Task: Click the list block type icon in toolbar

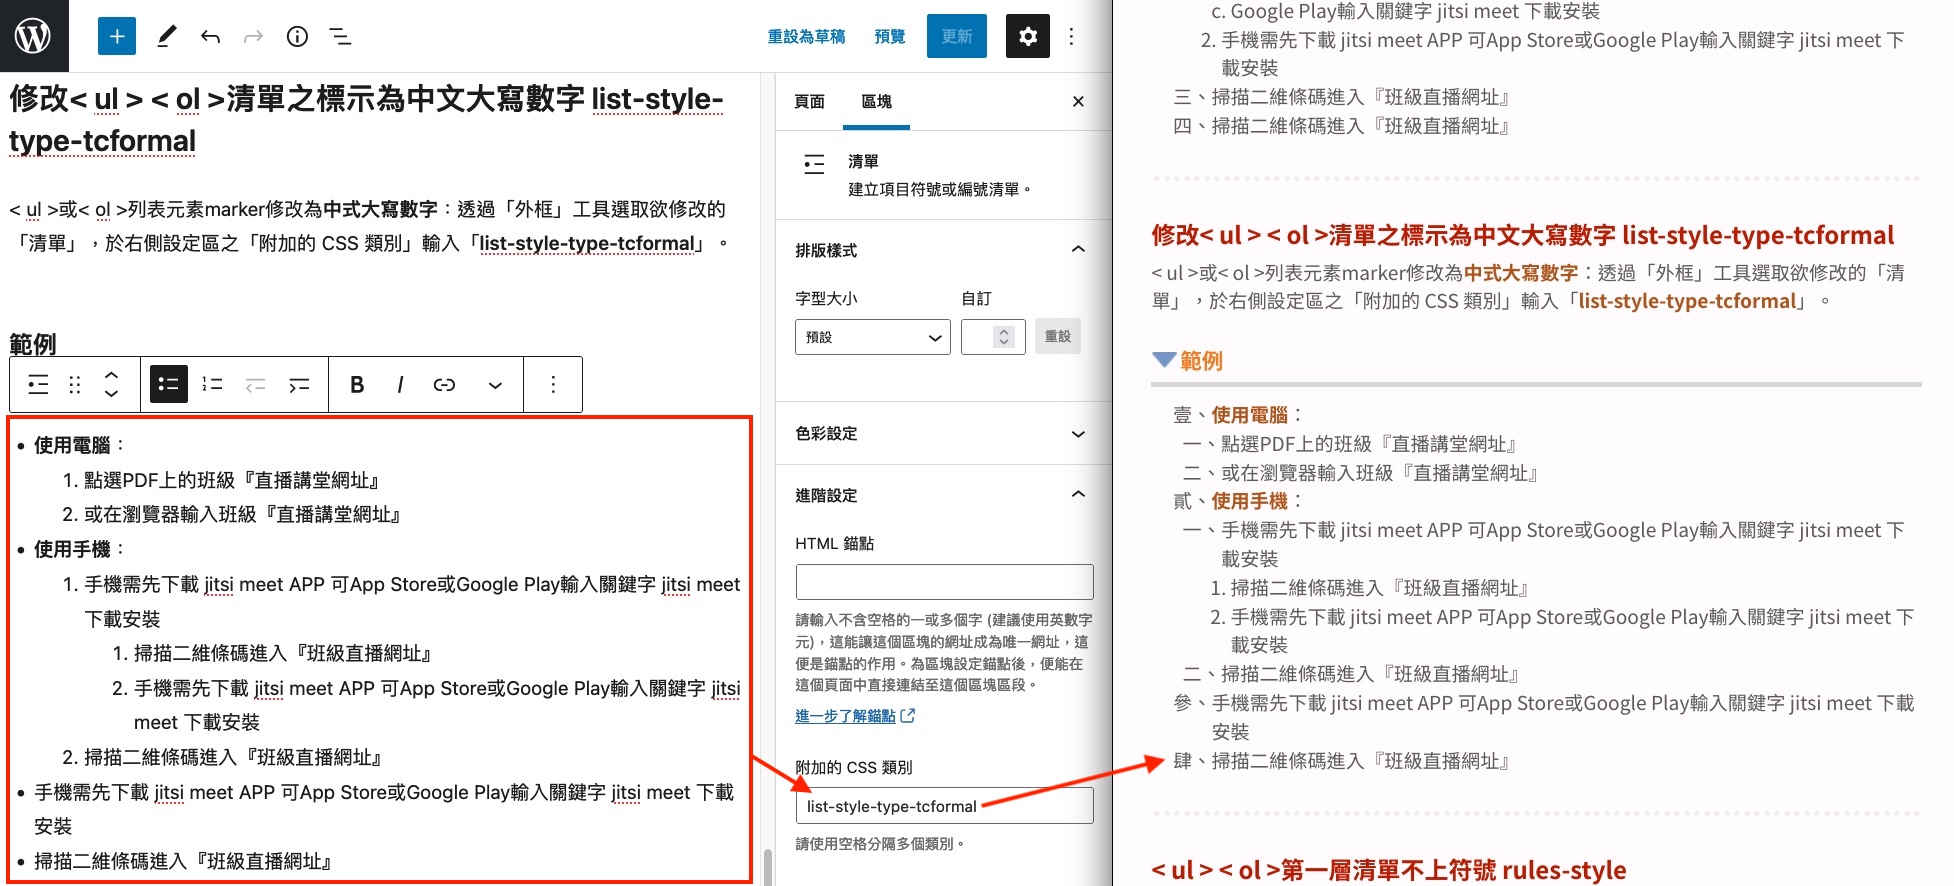Action: pos(38,385)
